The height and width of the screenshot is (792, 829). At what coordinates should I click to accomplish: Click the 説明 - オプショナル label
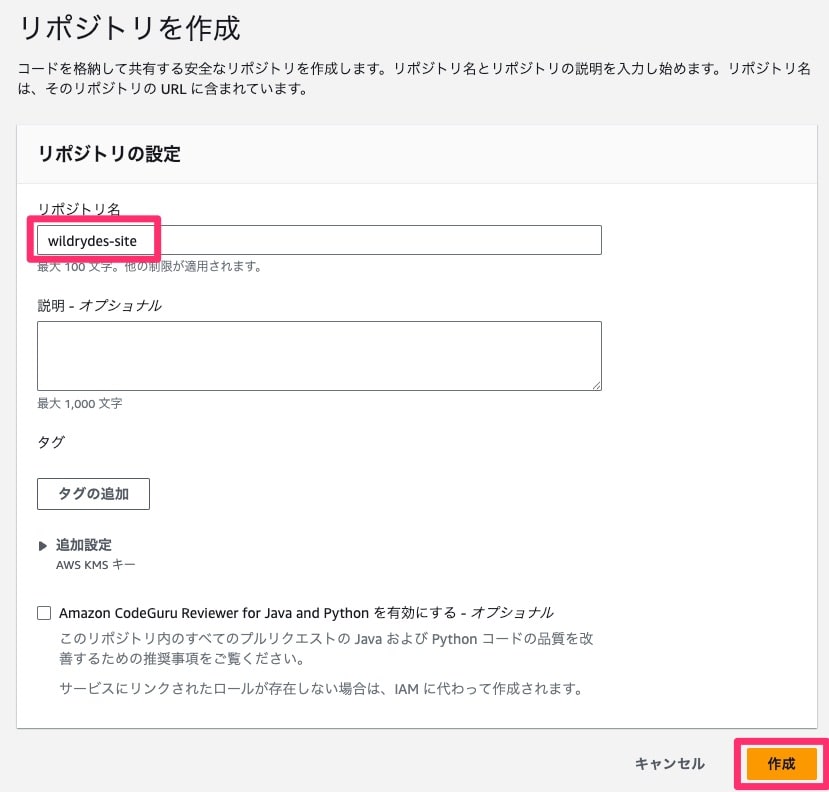point(99,305)
